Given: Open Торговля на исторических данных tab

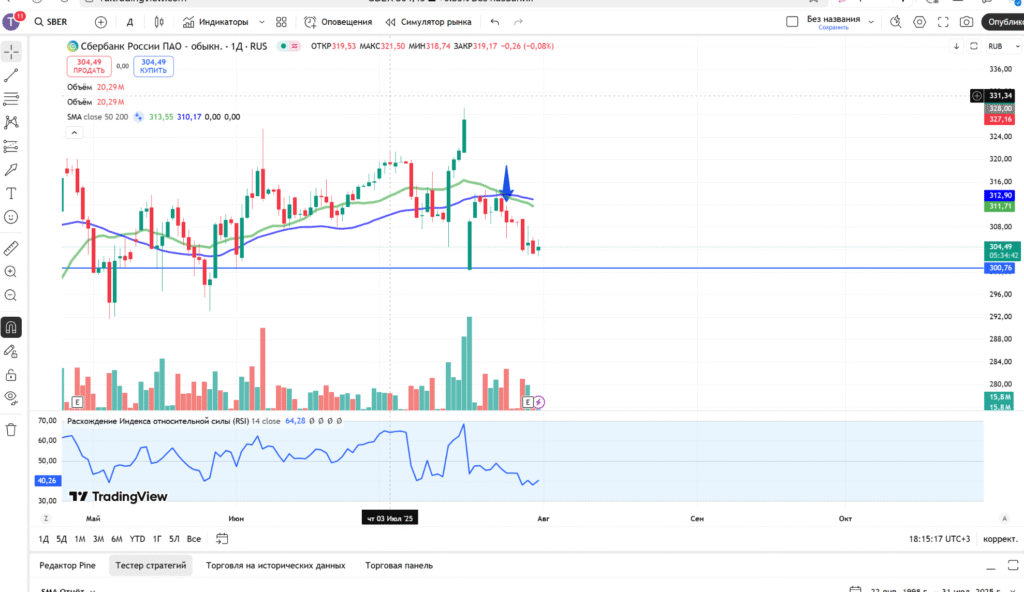Looking at the screenshot, I should (276, 565).
